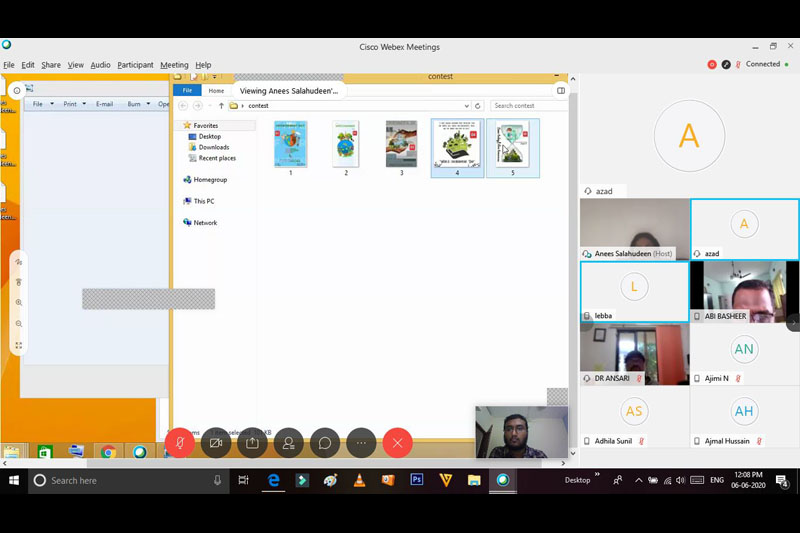The image size is (800, 533).
Task: Select ABI BASHEER's video thumbnail
Action: [744, 291]
